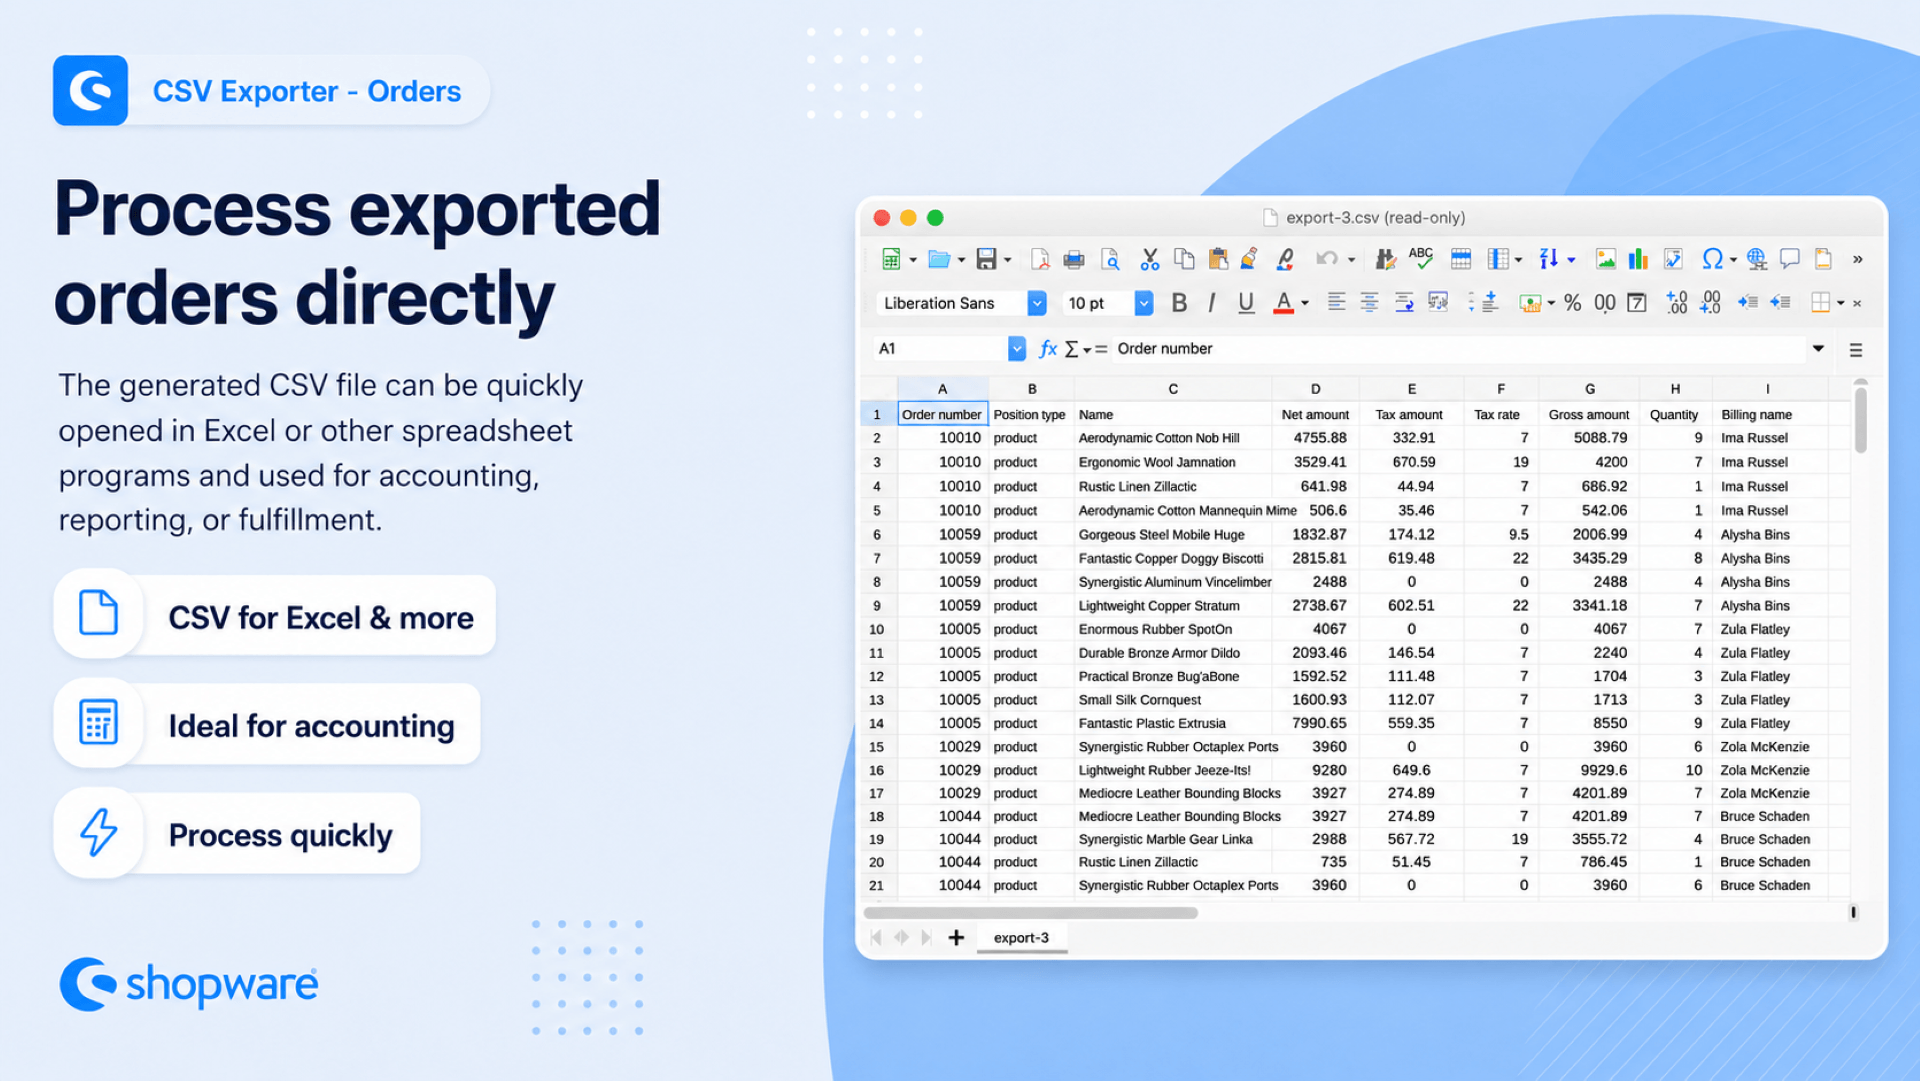
Task: Insert an image using the picture icon
Action: (x=1605, y=260)
